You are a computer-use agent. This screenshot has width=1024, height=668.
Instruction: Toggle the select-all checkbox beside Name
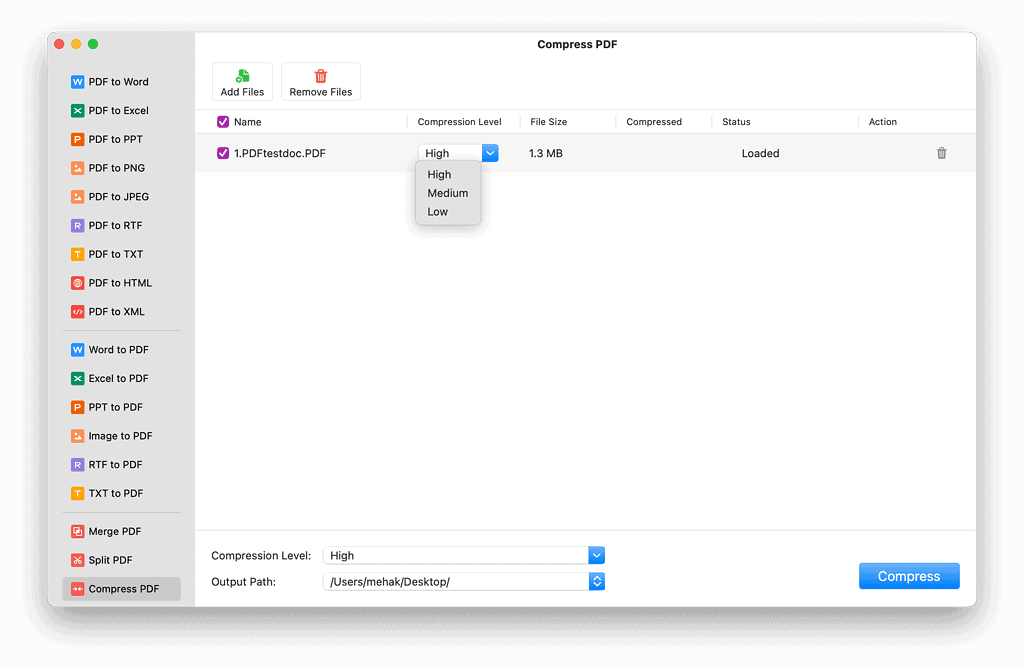[223, 122]
